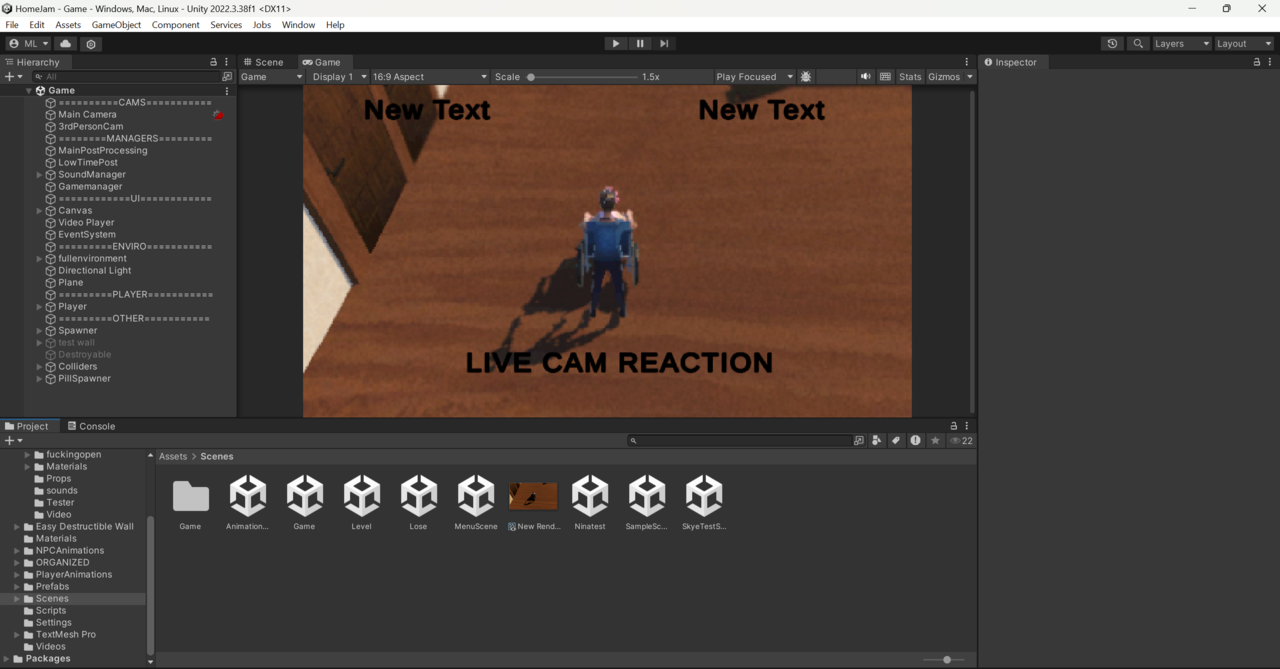The image size is (1280, 669).
Task: Select the Scripts folder in Project tree
Action: 51,611
